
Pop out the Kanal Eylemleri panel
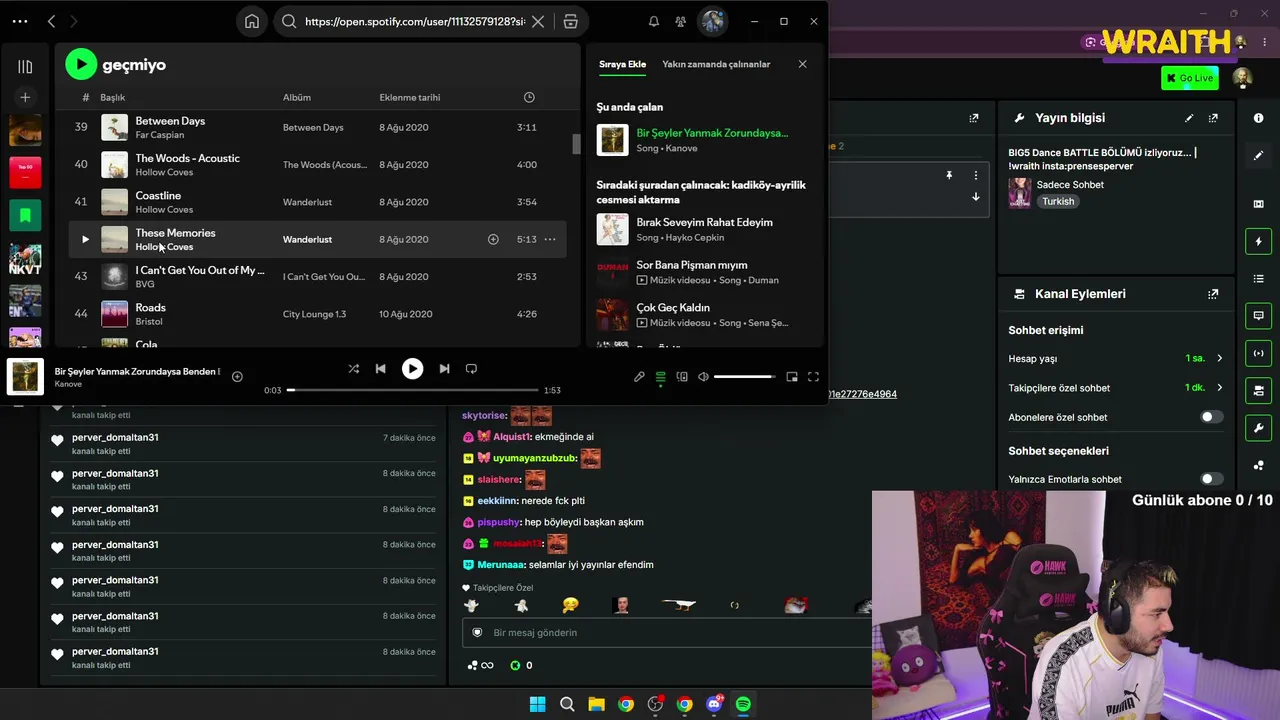click(x=1213, y=294)
